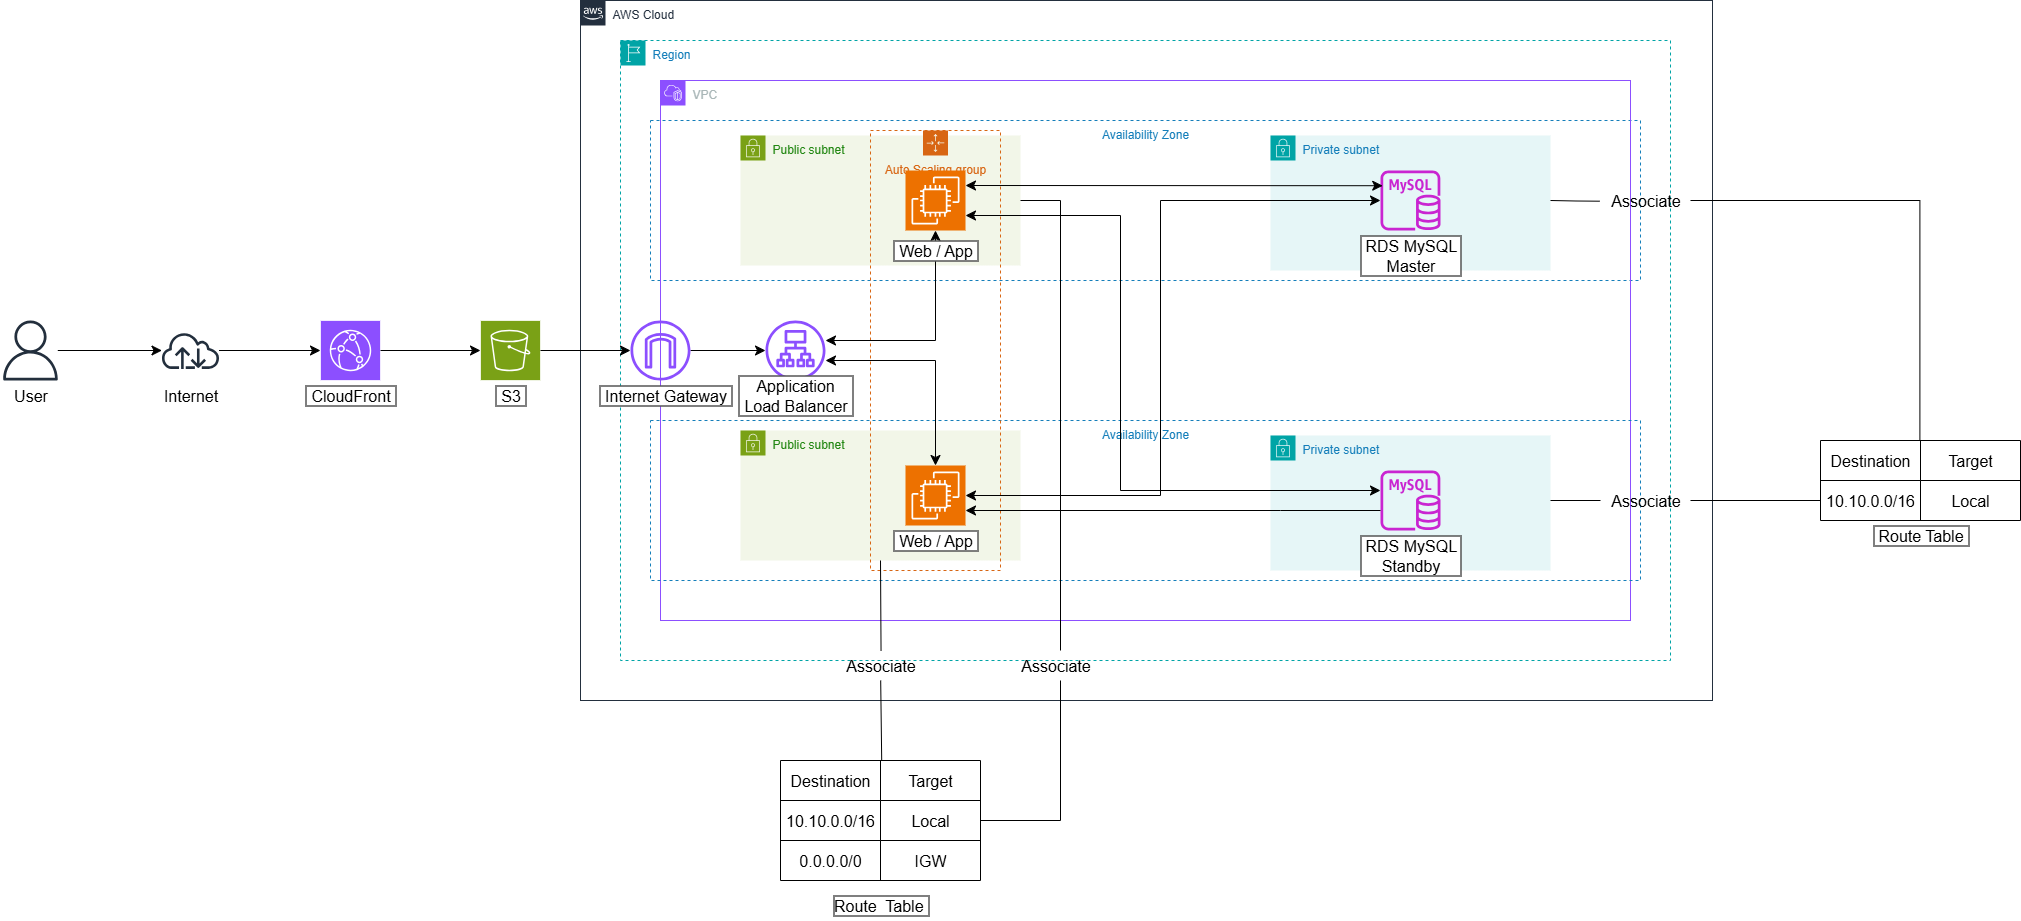Screen dimensions: 2021x921
Task: Click the Internet Gateway icon
Action: coord(660,350)
